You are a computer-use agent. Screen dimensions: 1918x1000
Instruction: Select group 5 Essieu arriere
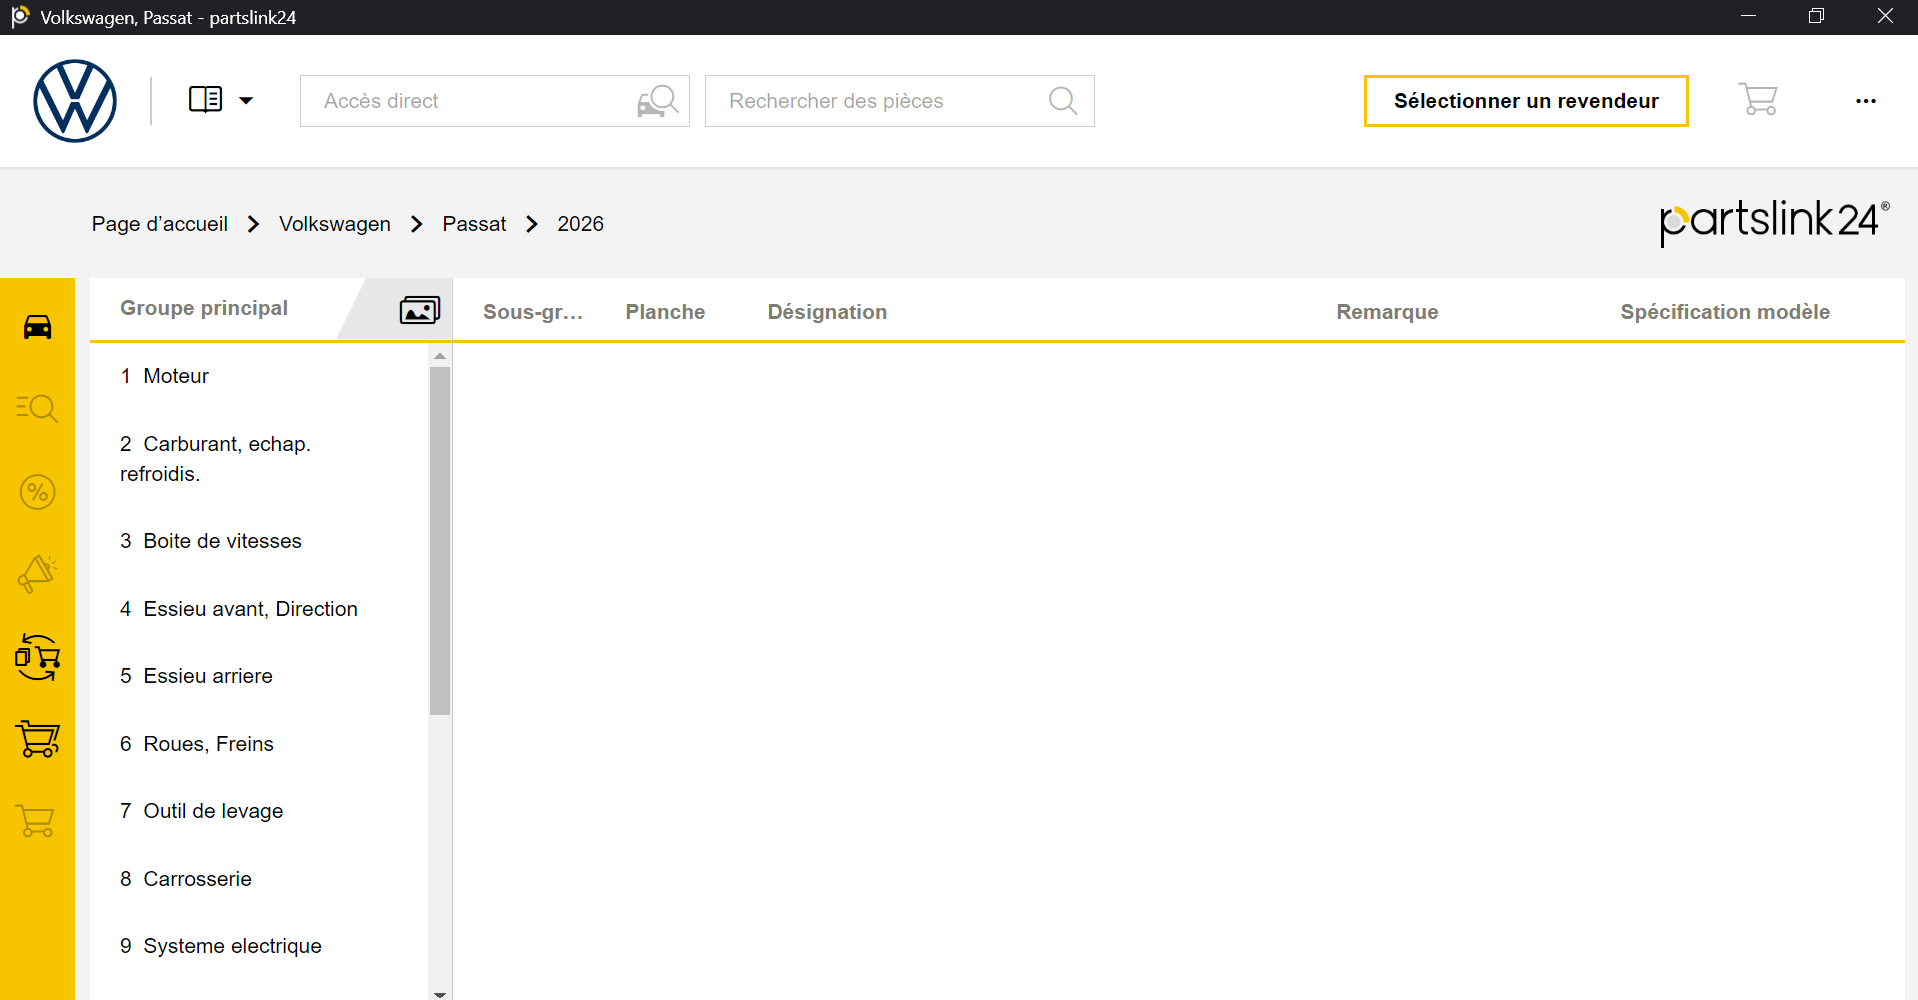259,676
